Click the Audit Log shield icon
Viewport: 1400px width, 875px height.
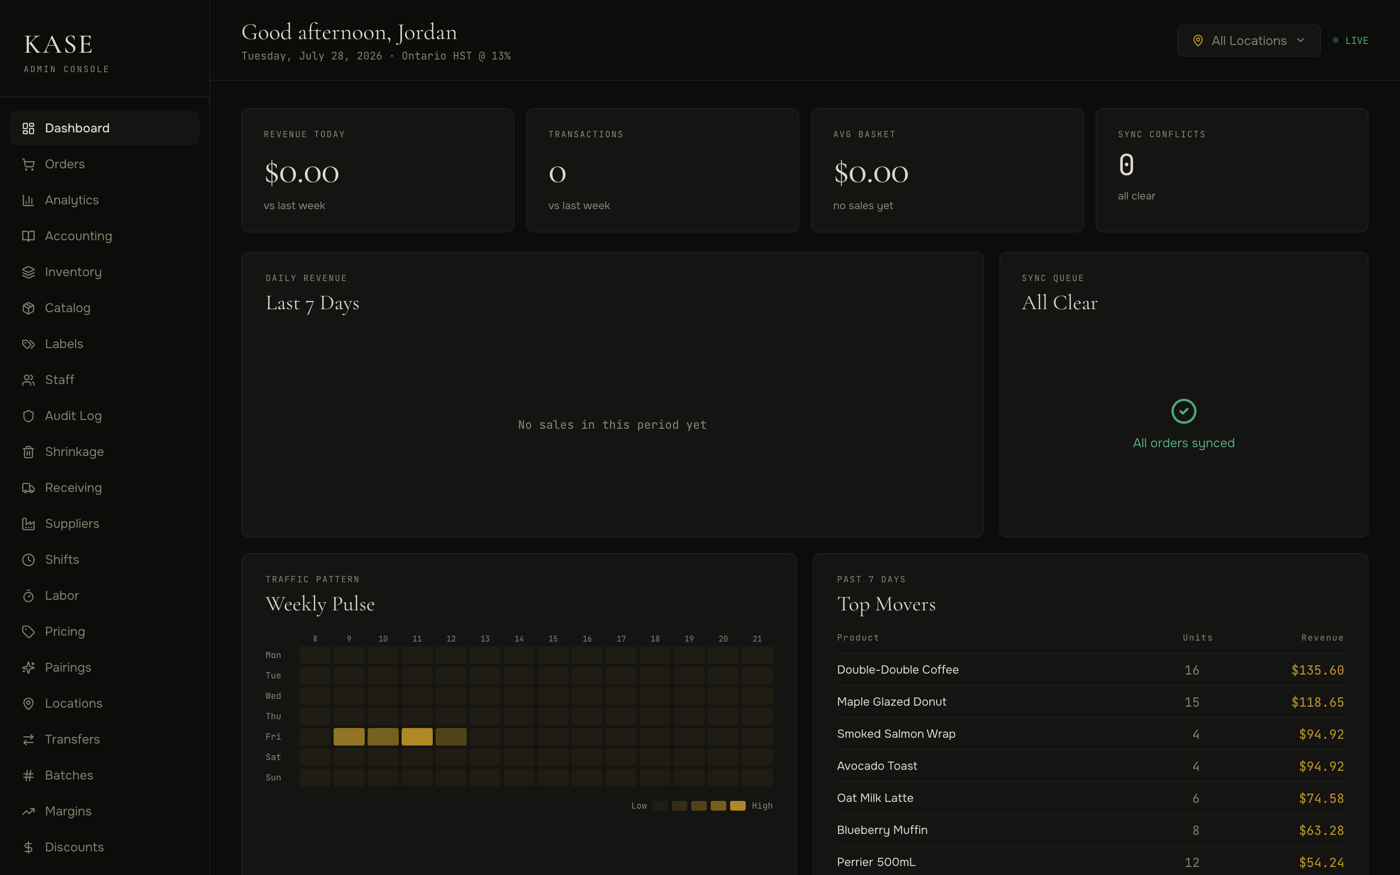point(28,416)
